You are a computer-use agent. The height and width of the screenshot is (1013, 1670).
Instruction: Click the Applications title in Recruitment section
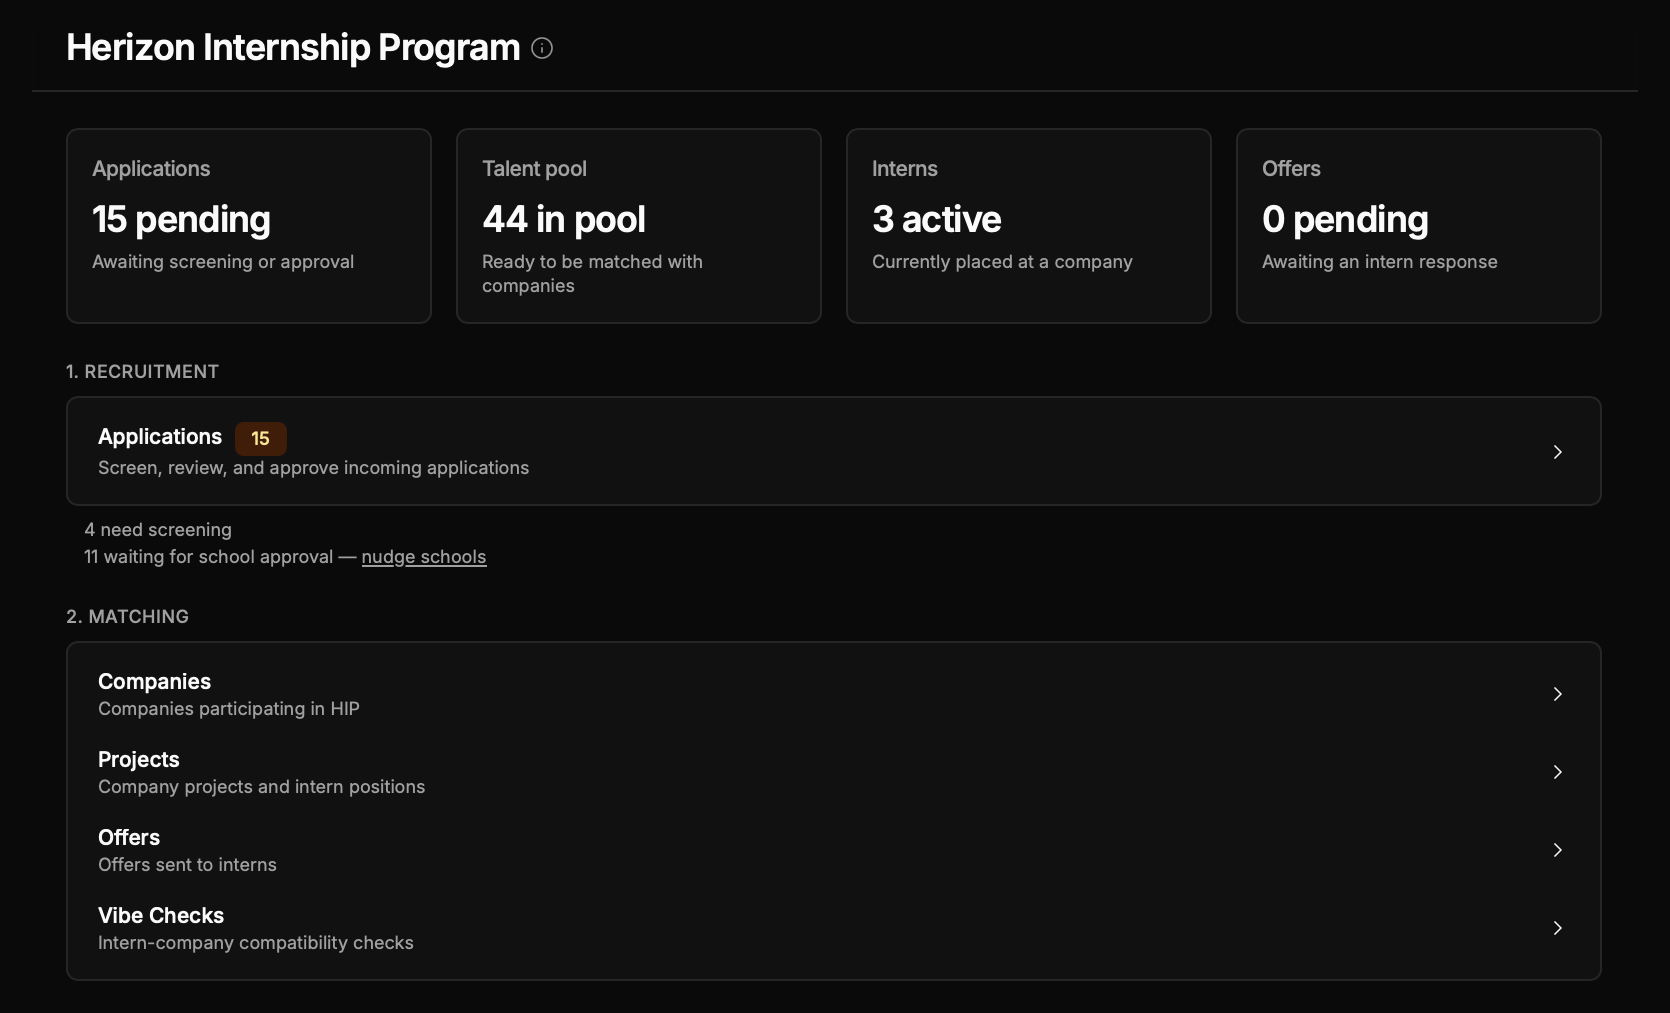point(160,437)
